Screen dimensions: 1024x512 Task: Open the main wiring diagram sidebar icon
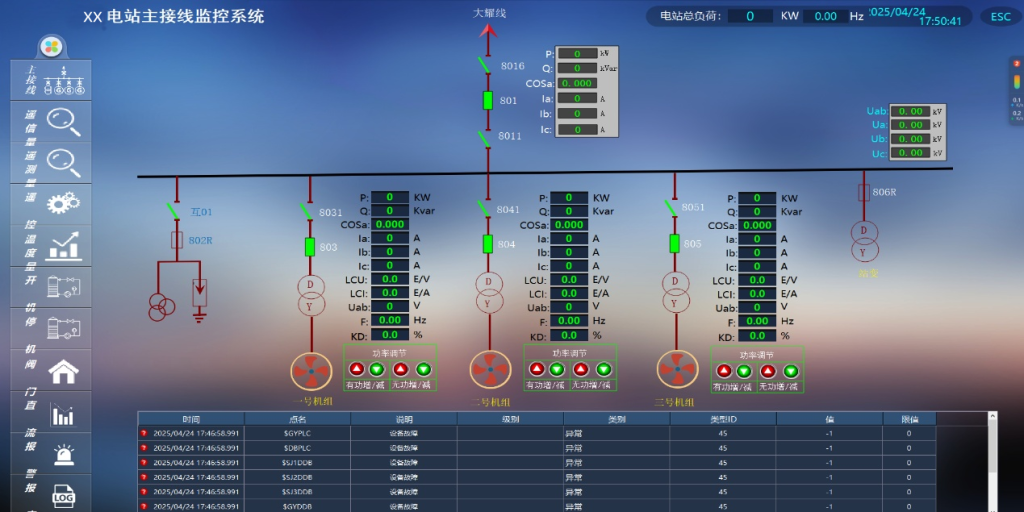click(x=65, y=80)
